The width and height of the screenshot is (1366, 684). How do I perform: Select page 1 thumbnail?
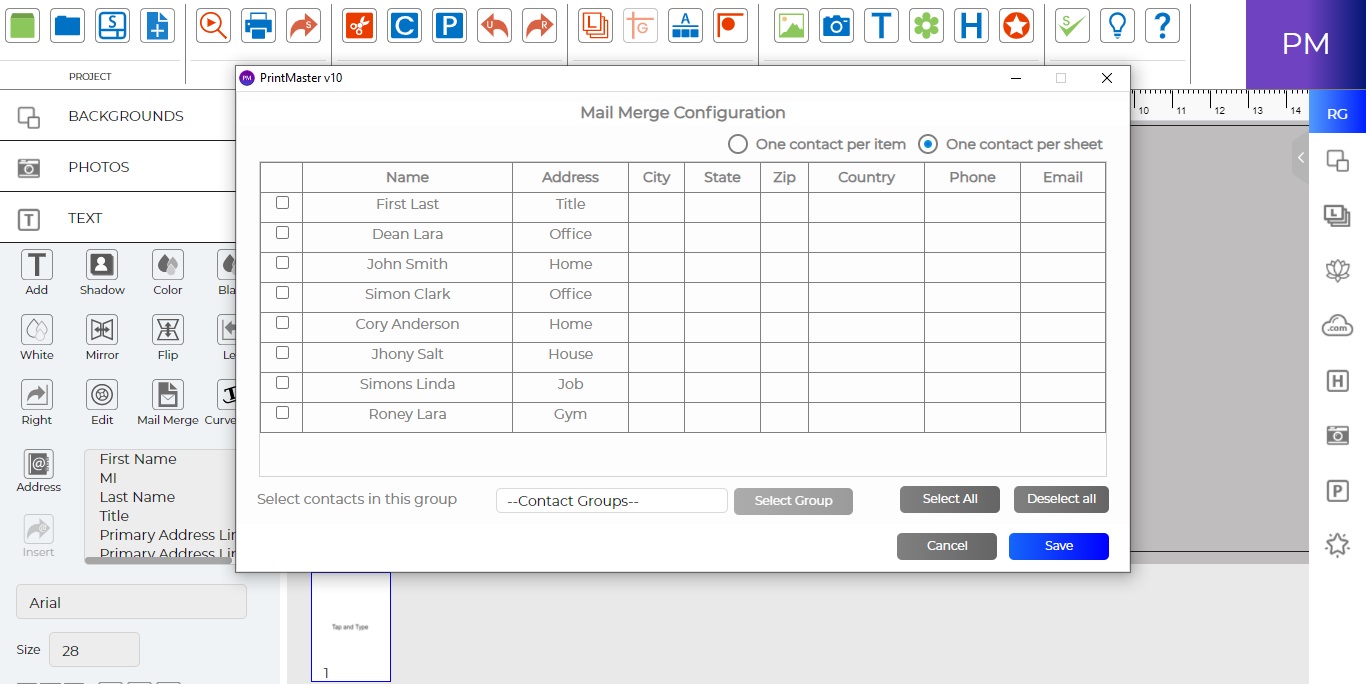click(351, 627)
